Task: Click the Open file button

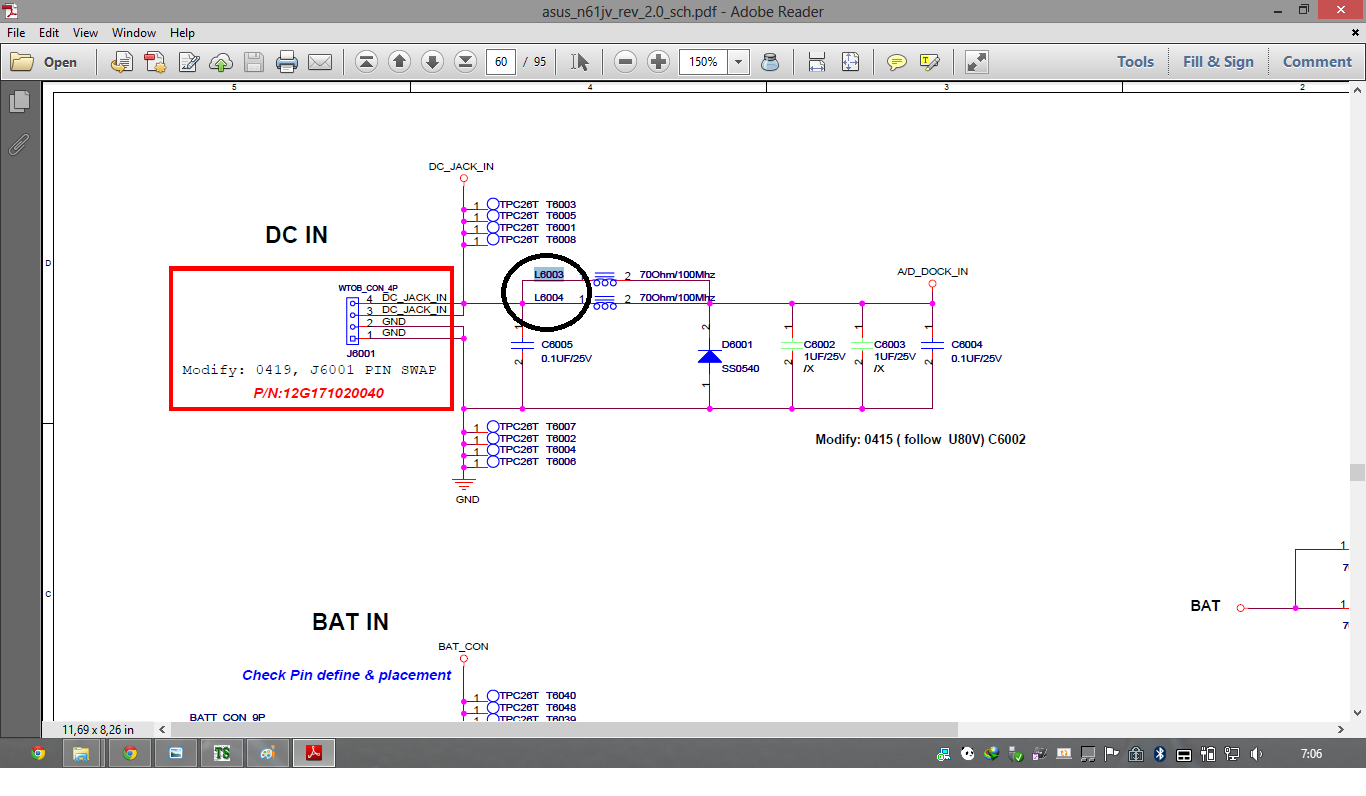Action: point(45,62)
